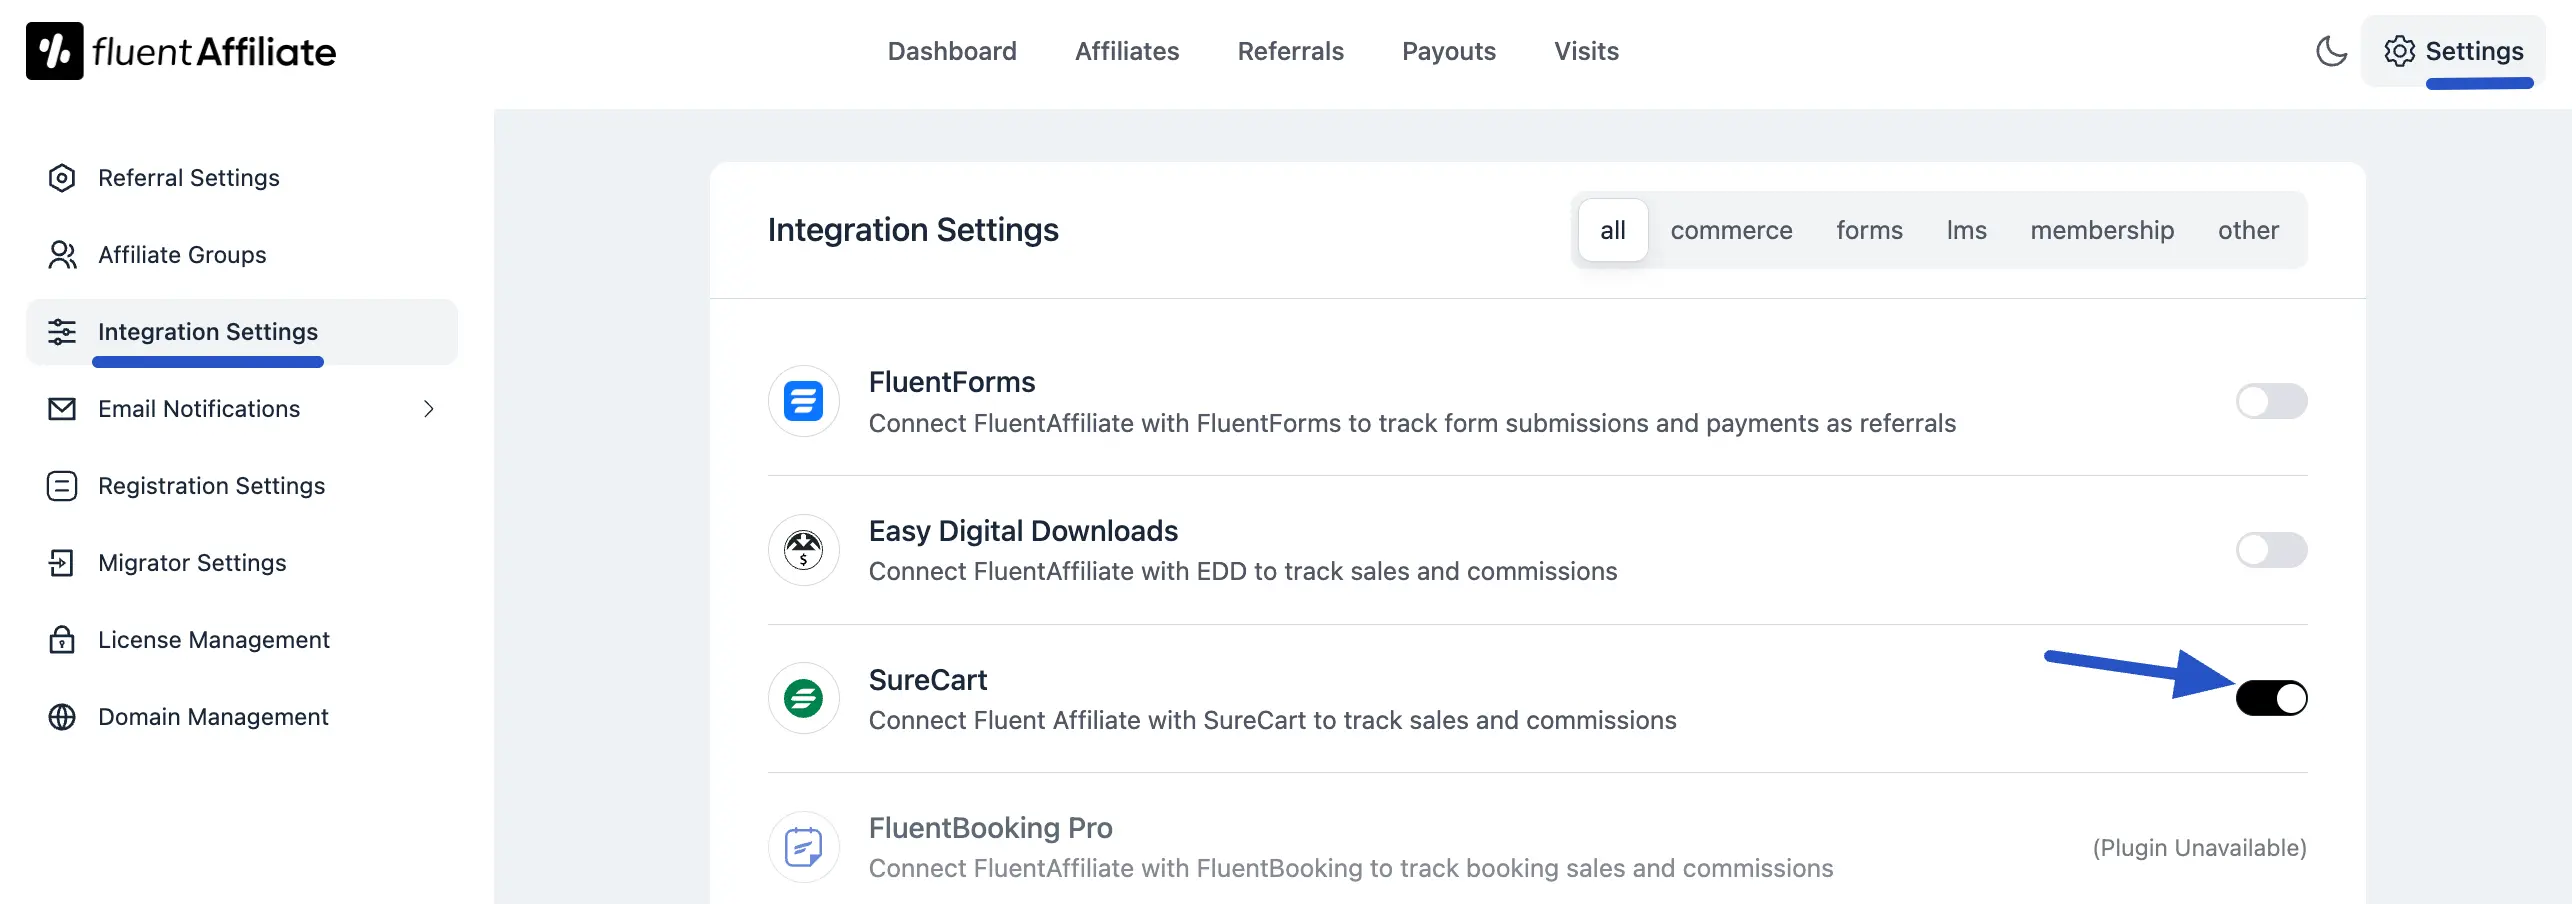The image size is (2572, 904).
Task: Click the SureCart integration logo
Action: (x=803, y=698)
